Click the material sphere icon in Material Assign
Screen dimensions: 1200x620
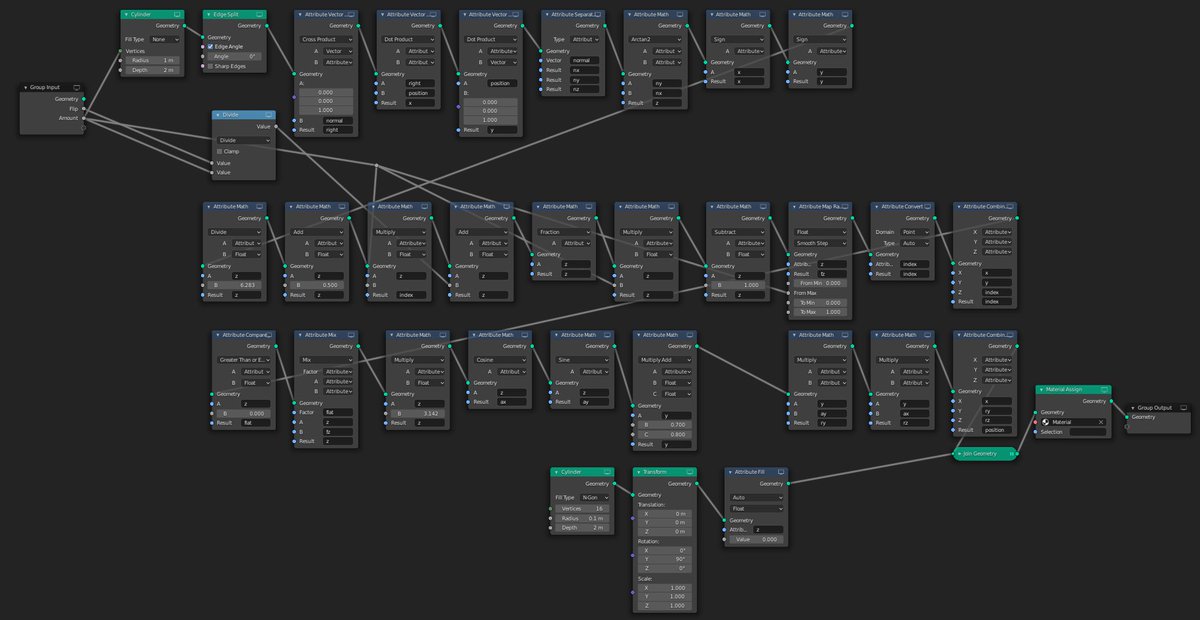1045,422
